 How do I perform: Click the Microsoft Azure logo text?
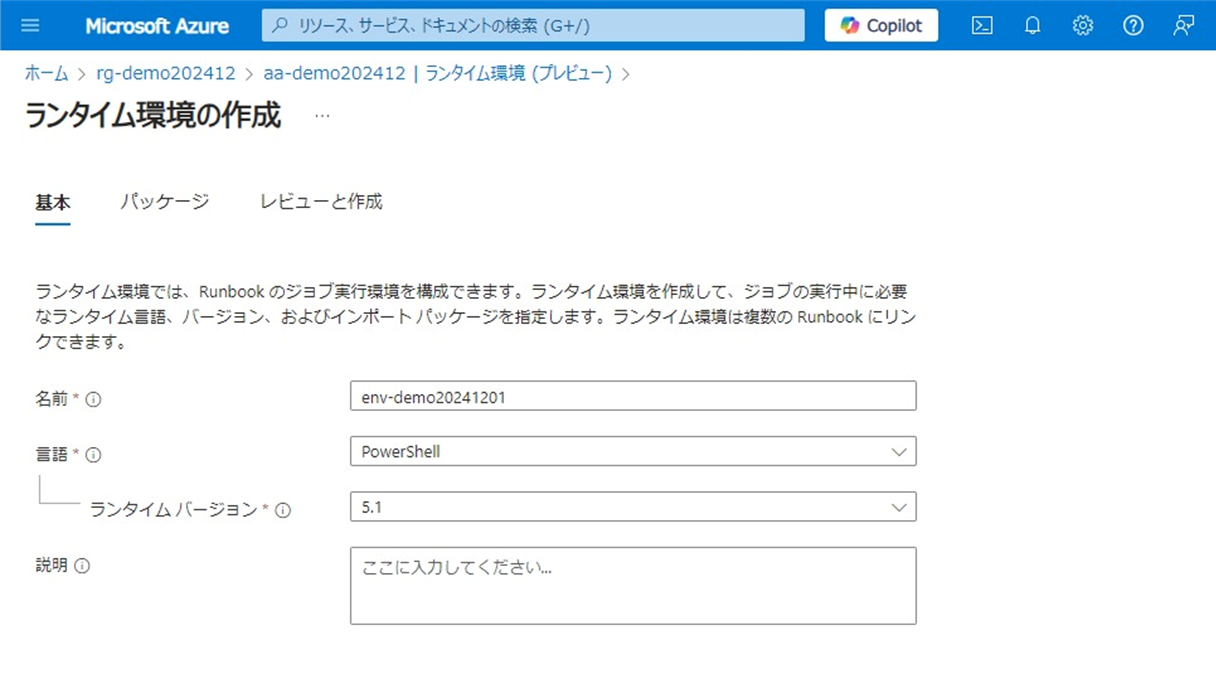[157, 26]
